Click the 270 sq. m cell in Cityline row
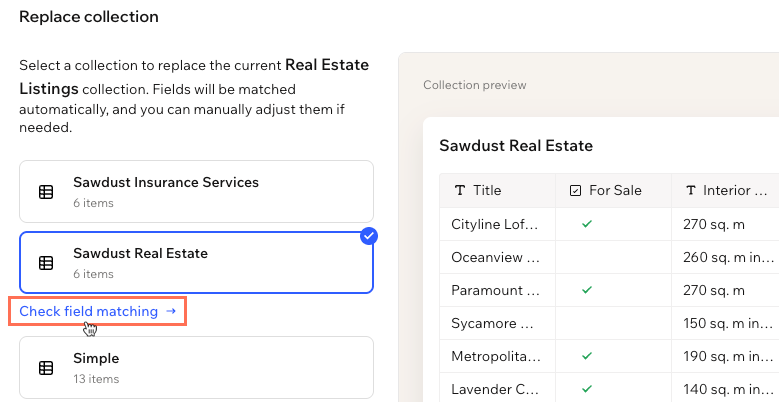The width and height of the screenshot is (779, 402). pos(725,224)
